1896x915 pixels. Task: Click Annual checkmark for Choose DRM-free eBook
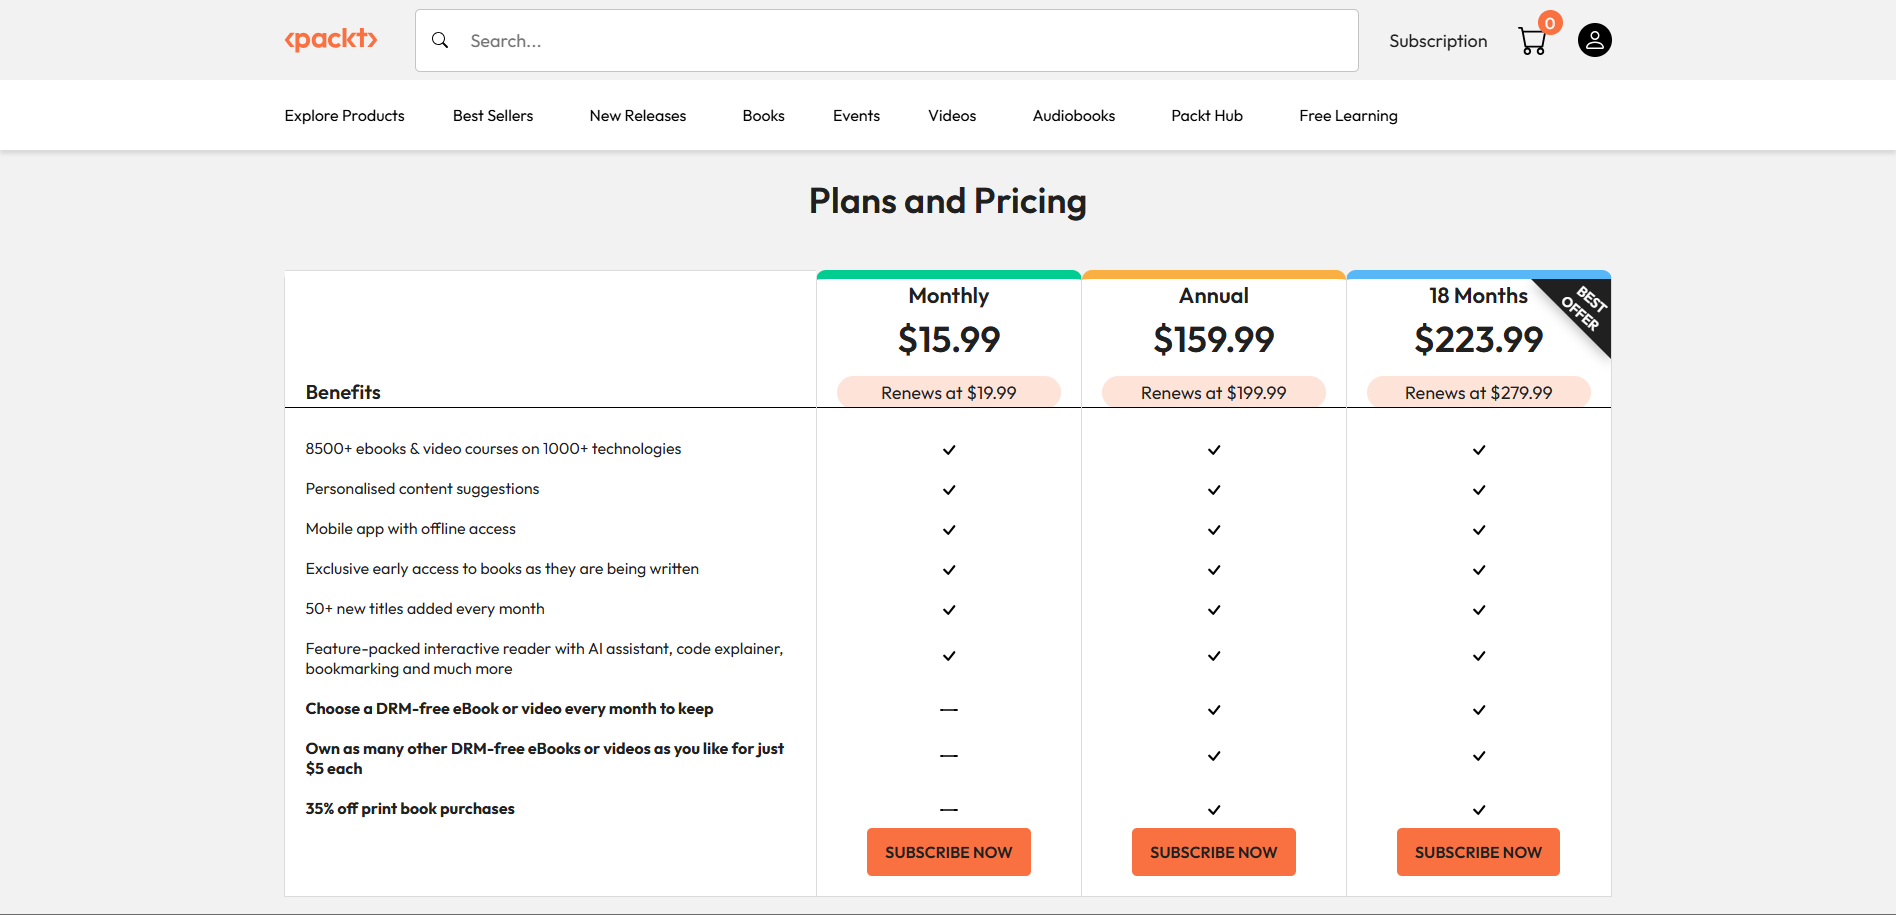(x=1214, y=710)
